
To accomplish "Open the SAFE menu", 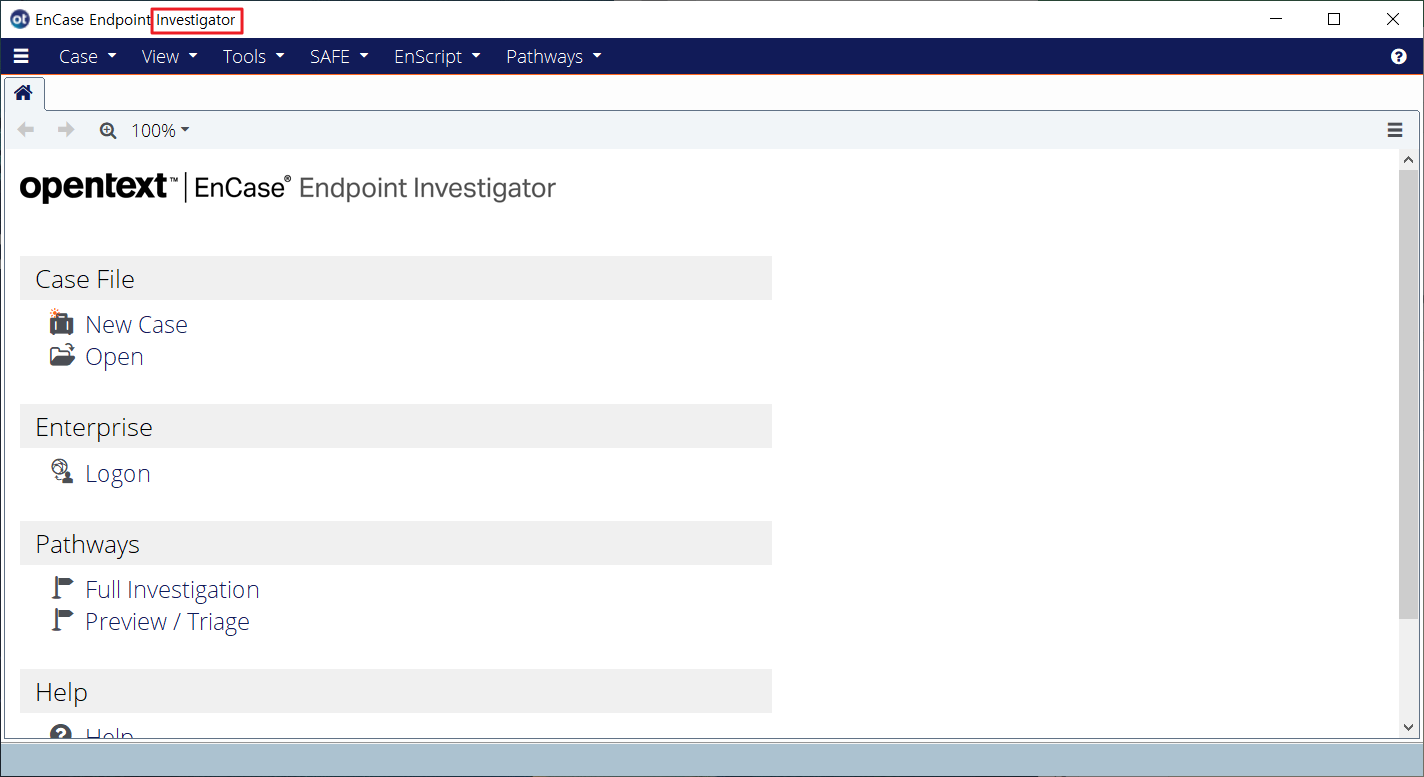I will point(339,57).
